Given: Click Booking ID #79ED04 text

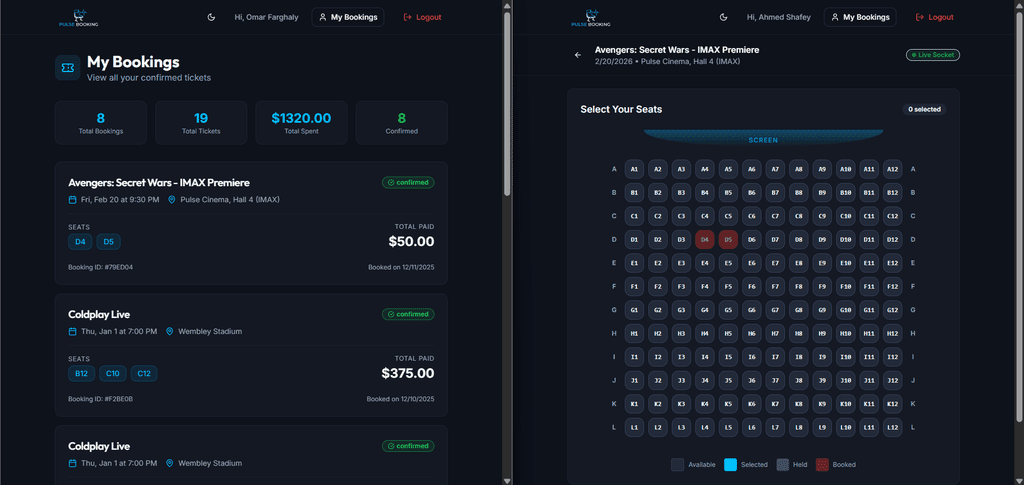Looking at the screenshot, I should 101,267.
